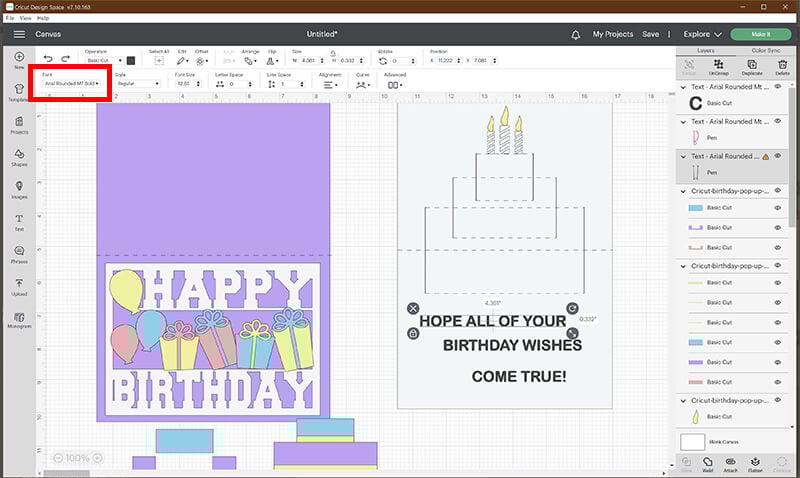The image size is (800, 478).
Task: Hide the Text layer with pink Pen thumbnail
Action: [x=778, y=121]
